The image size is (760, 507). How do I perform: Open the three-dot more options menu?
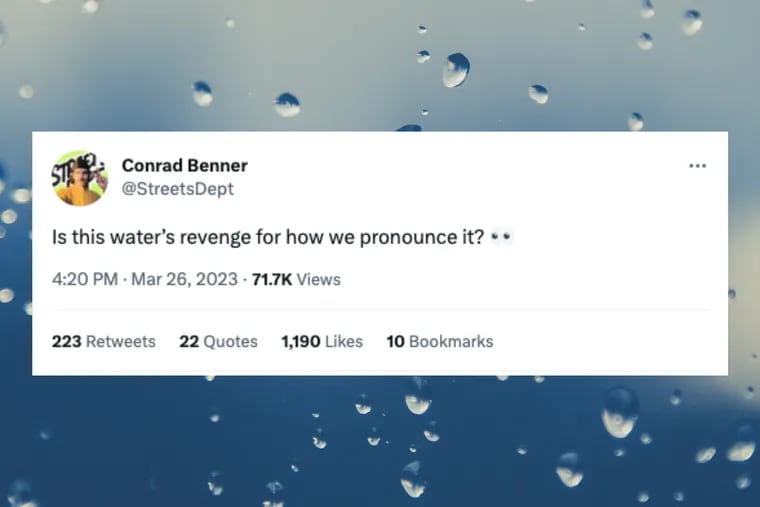coord(697,166)
